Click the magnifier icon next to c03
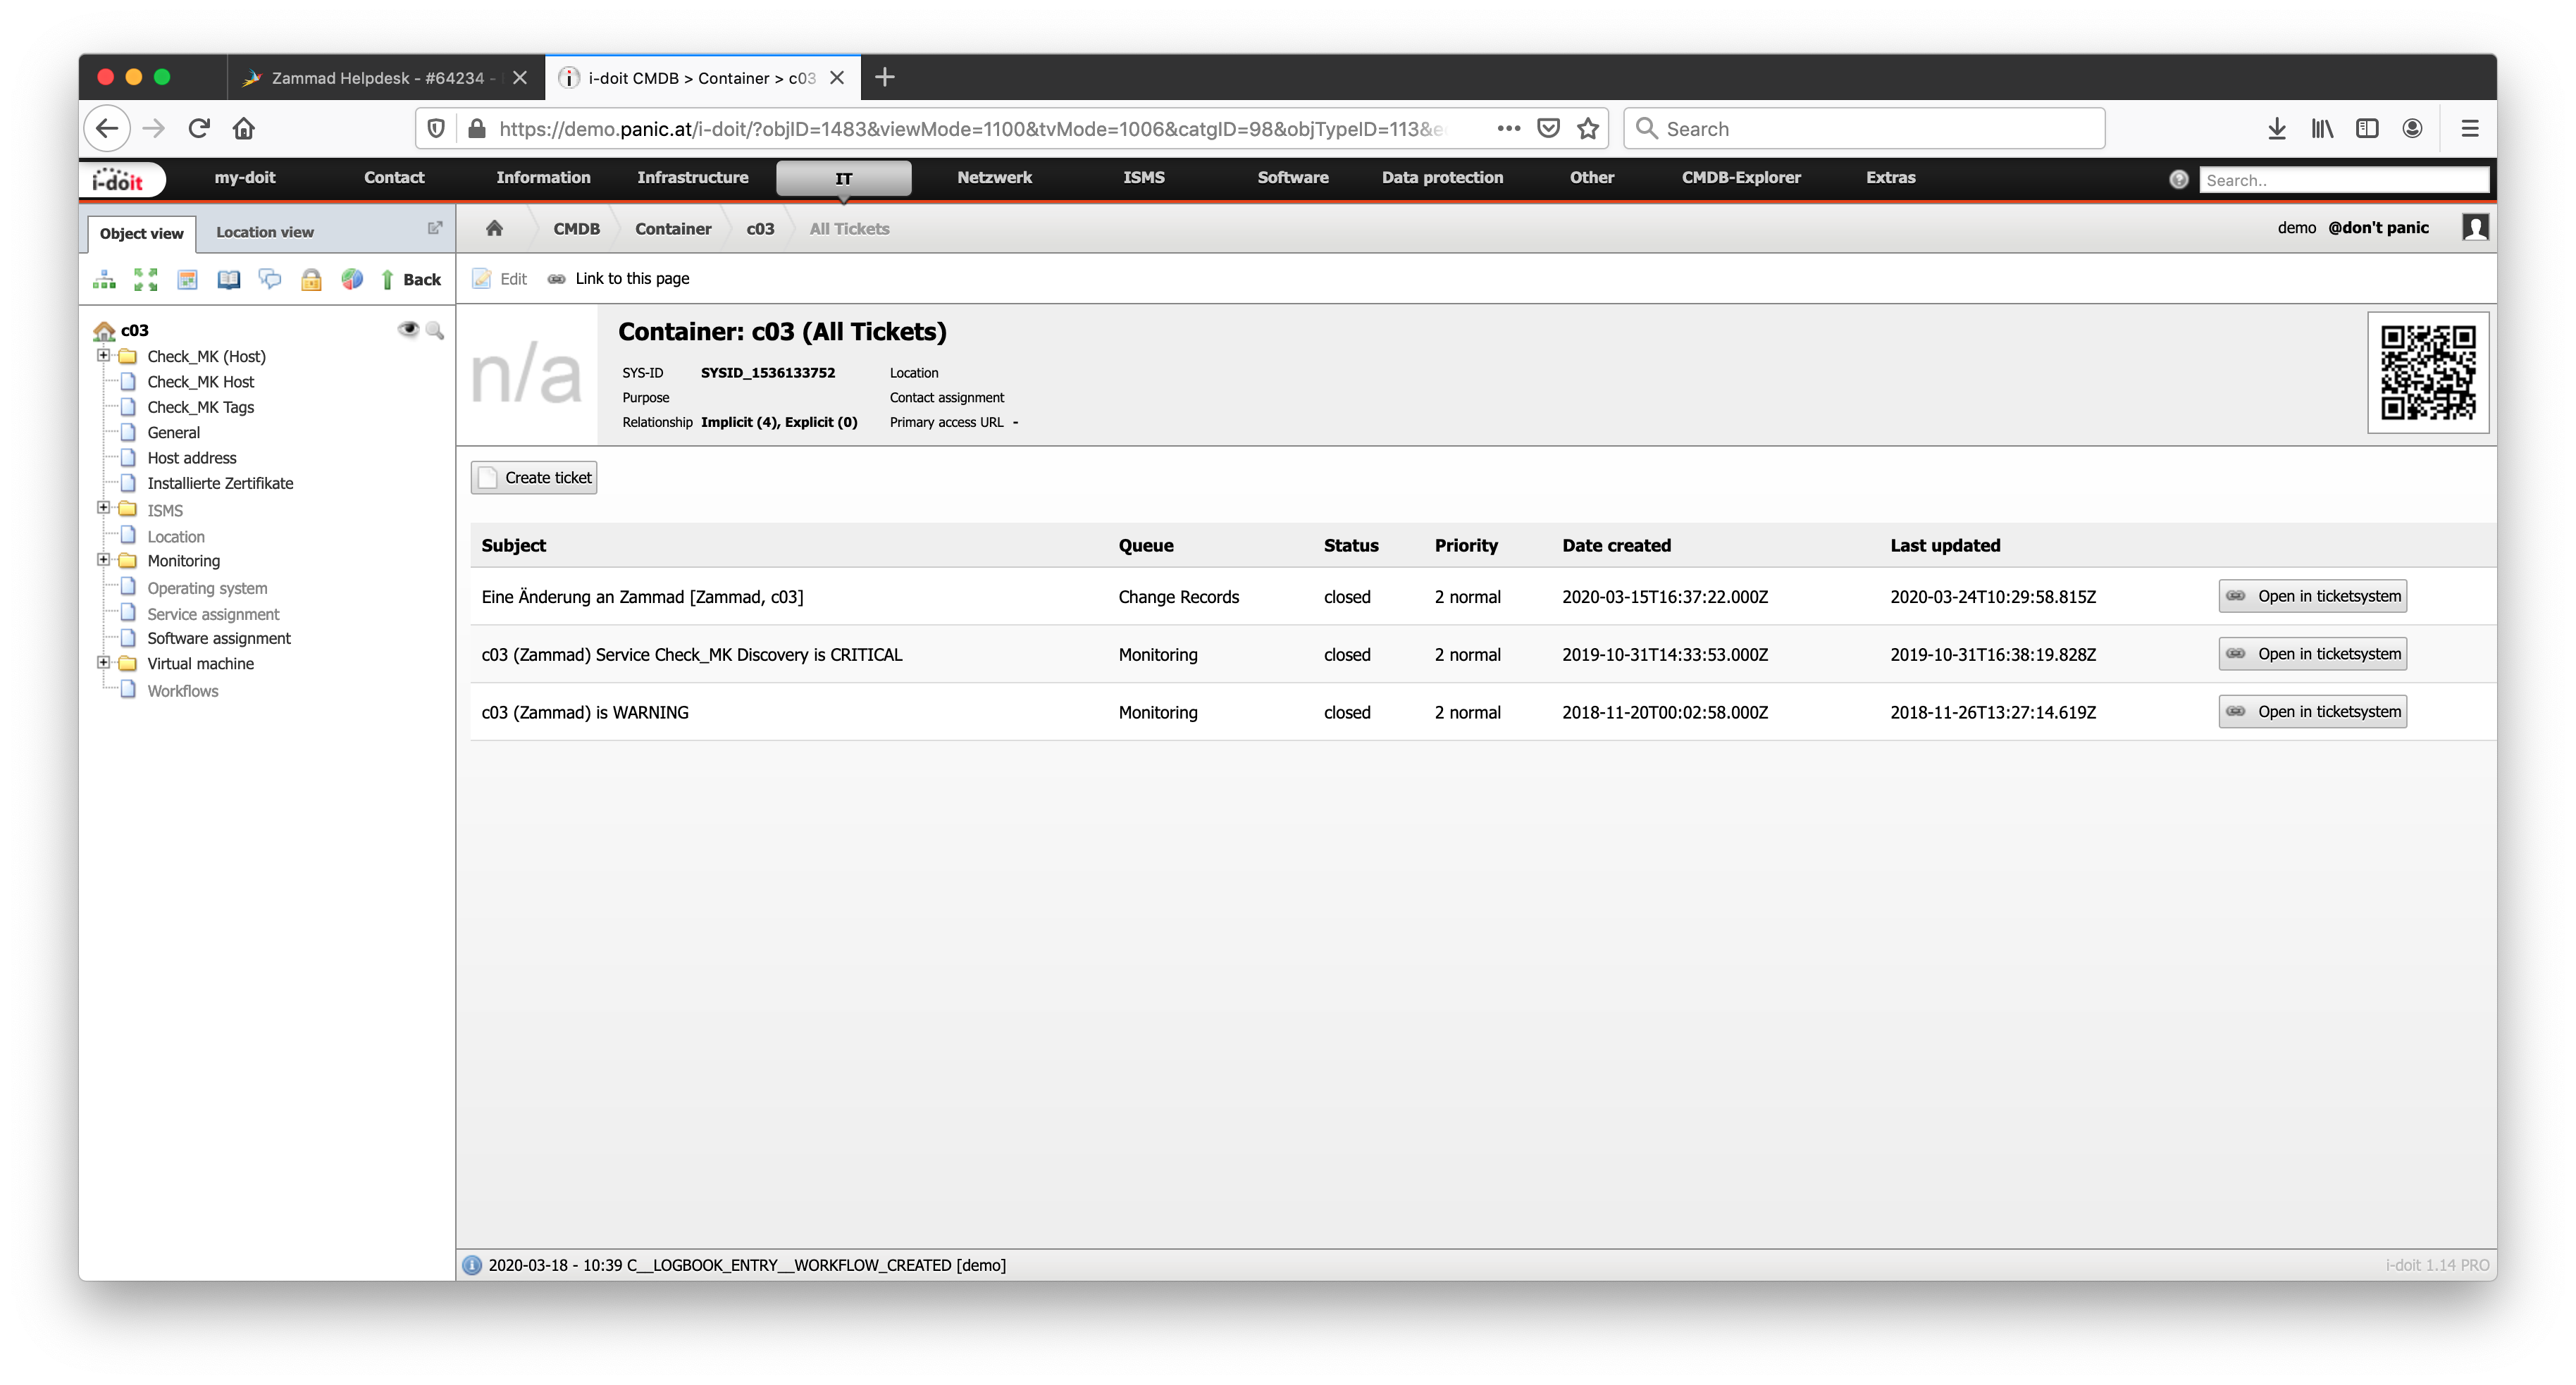This screenshot has height=1385, width=2576. [435, 330]
